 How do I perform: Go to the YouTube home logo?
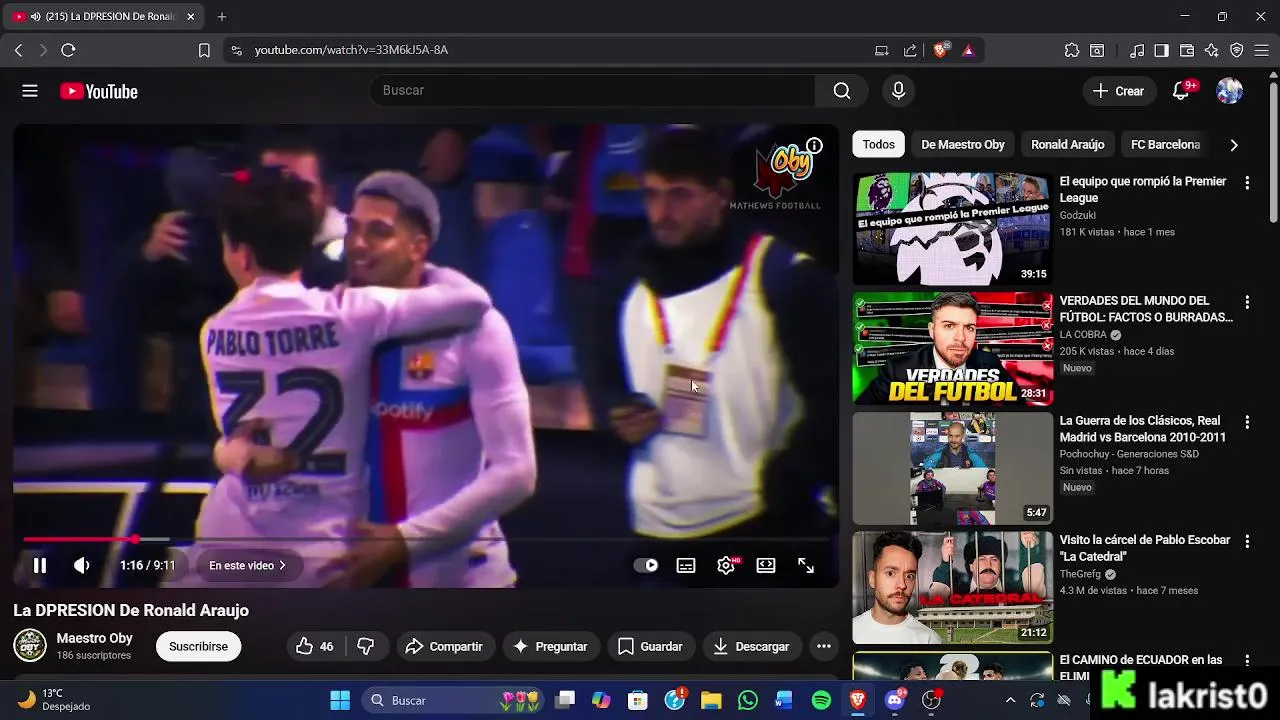coord(98,91)
